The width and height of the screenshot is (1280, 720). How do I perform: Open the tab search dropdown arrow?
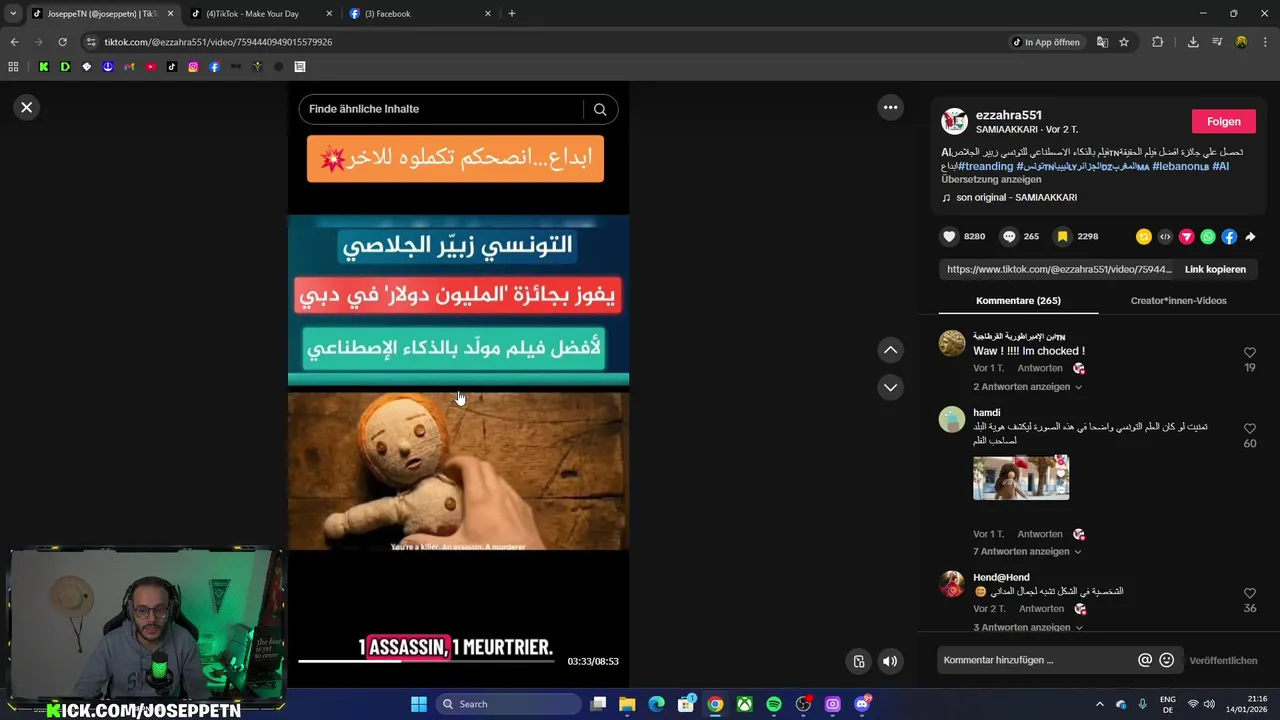click(12, 14)
